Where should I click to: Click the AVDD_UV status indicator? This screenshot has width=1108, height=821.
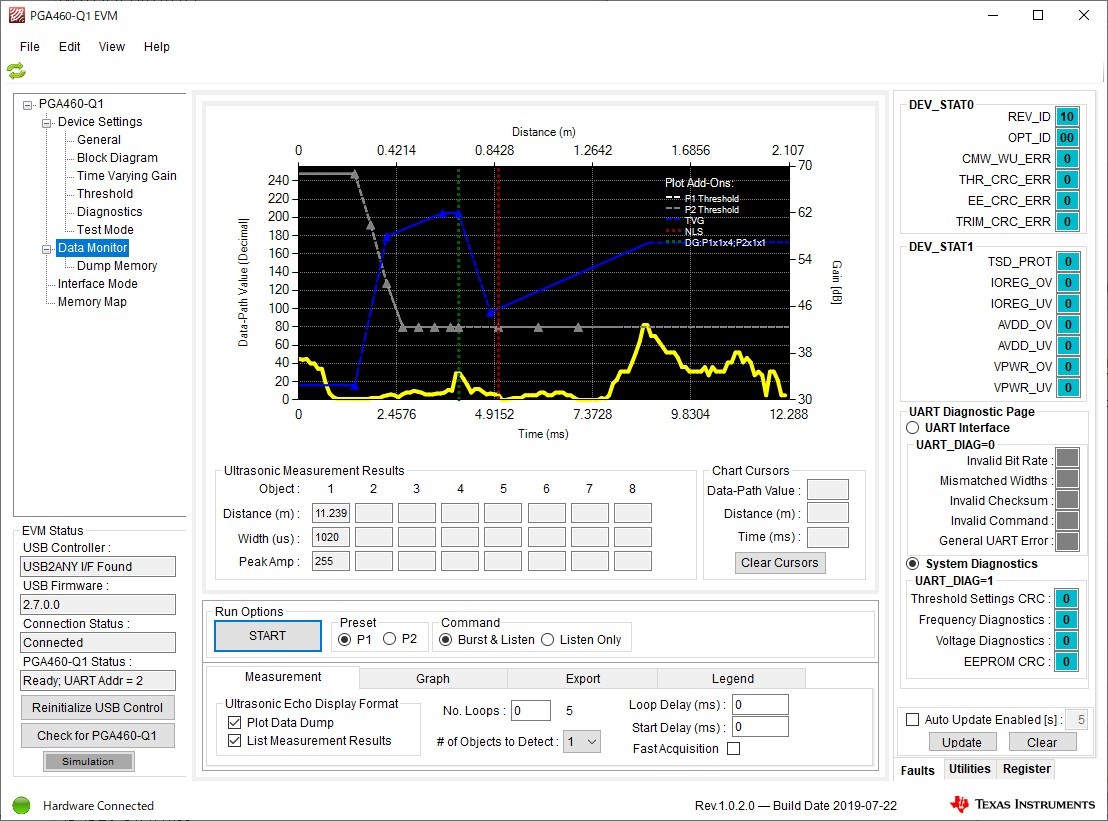(x=1068, y=345)
